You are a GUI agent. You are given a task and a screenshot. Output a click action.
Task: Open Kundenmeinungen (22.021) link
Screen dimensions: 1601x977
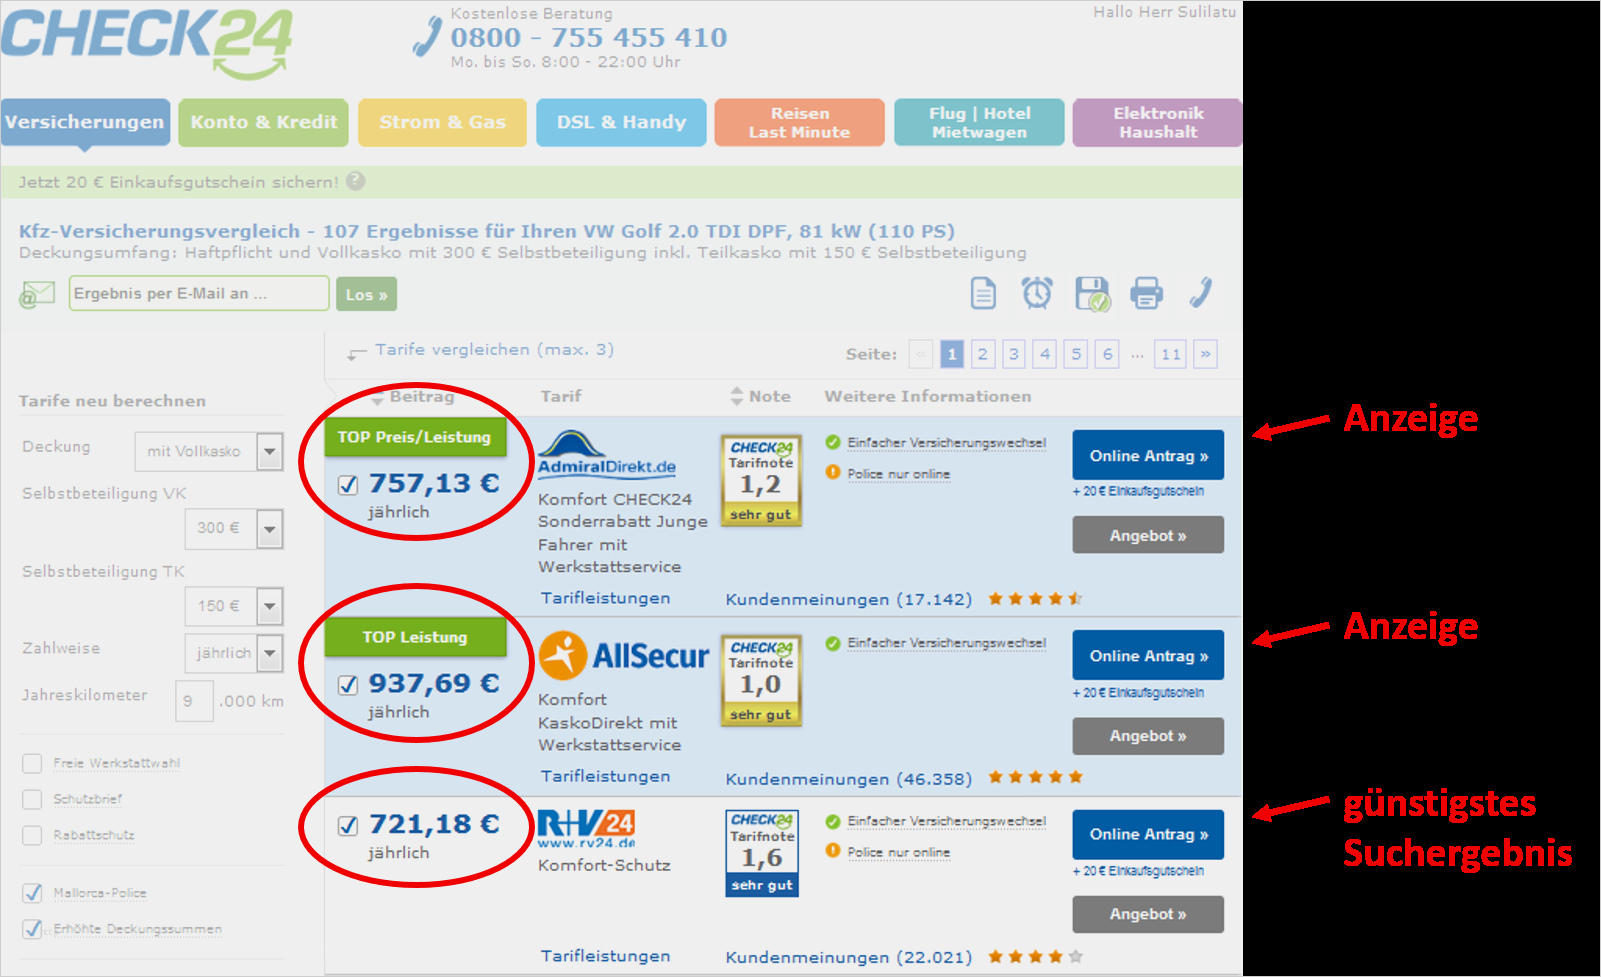tap(849, 957)
